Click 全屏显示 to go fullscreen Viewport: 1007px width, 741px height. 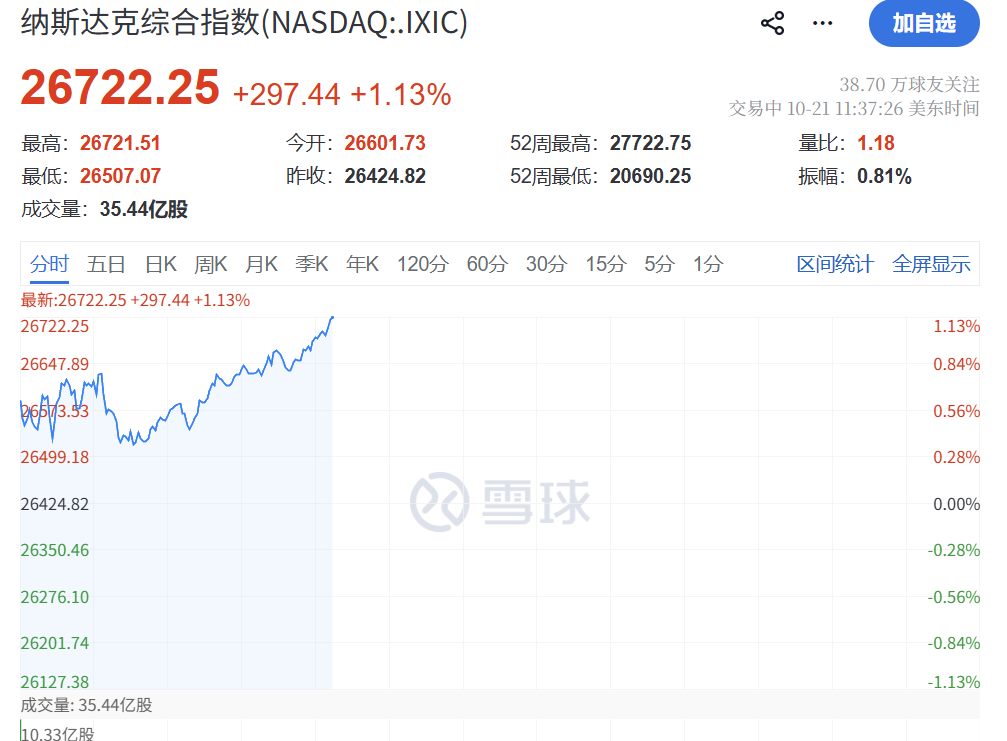[931, 264]
